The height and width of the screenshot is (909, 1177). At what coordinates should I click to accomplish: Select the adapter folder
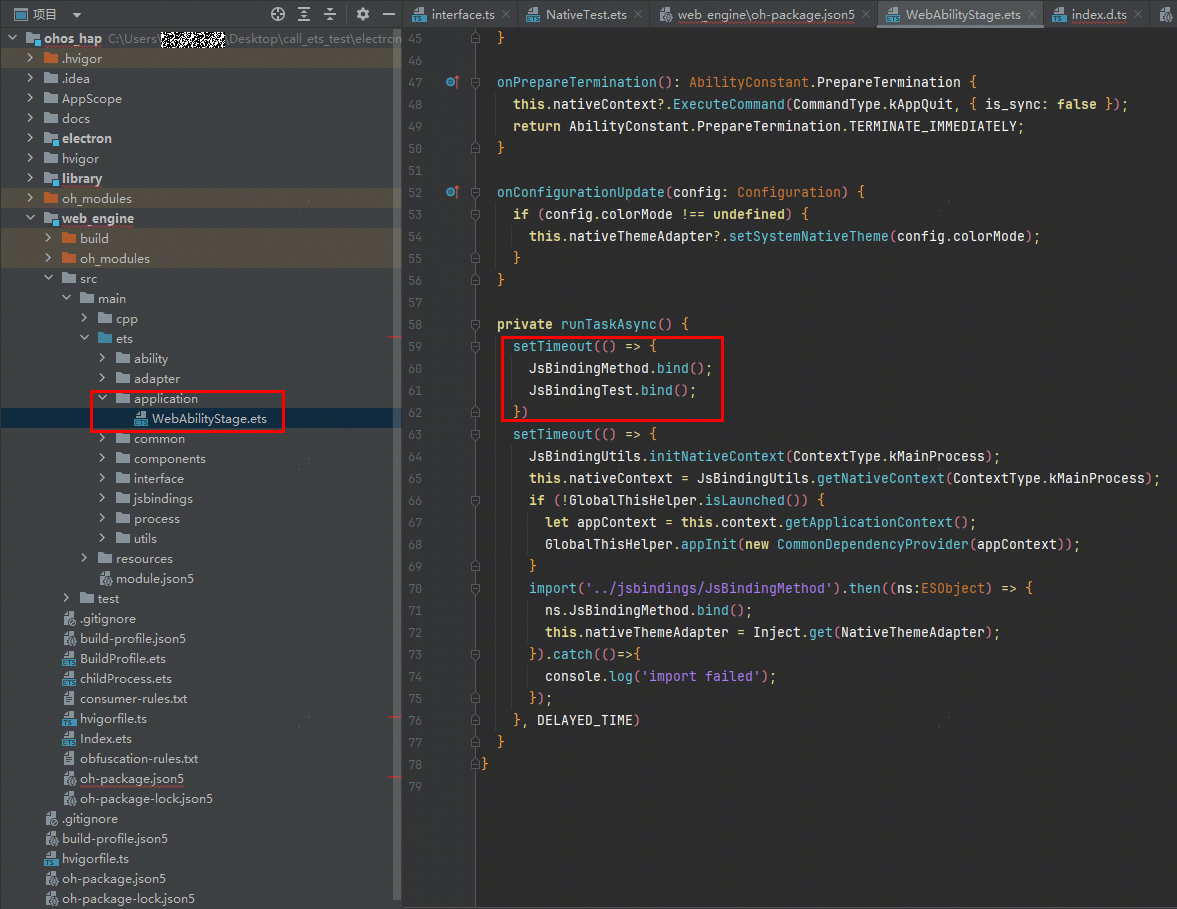point(156,378)
